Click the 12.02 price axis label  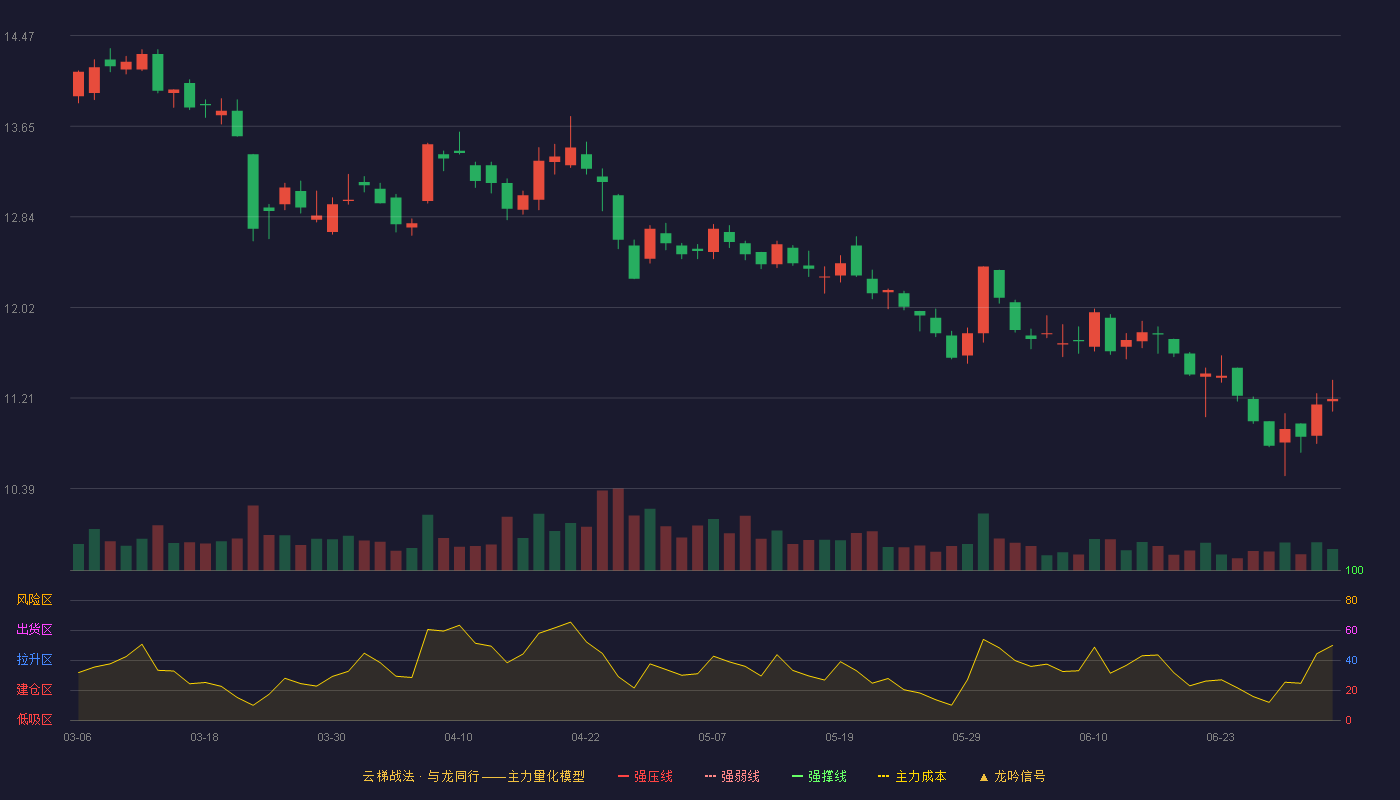(x=19, y=309)
